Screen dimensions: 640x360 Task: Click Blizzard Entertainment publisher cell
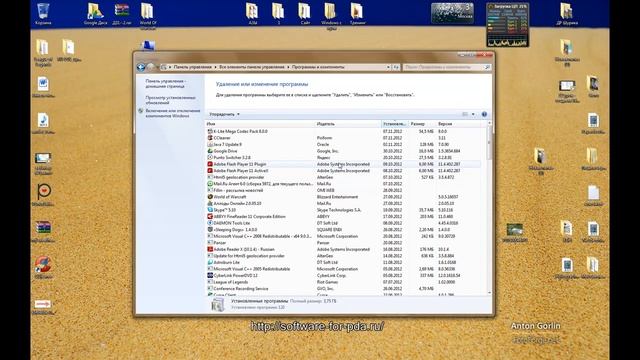coord(337,197)
